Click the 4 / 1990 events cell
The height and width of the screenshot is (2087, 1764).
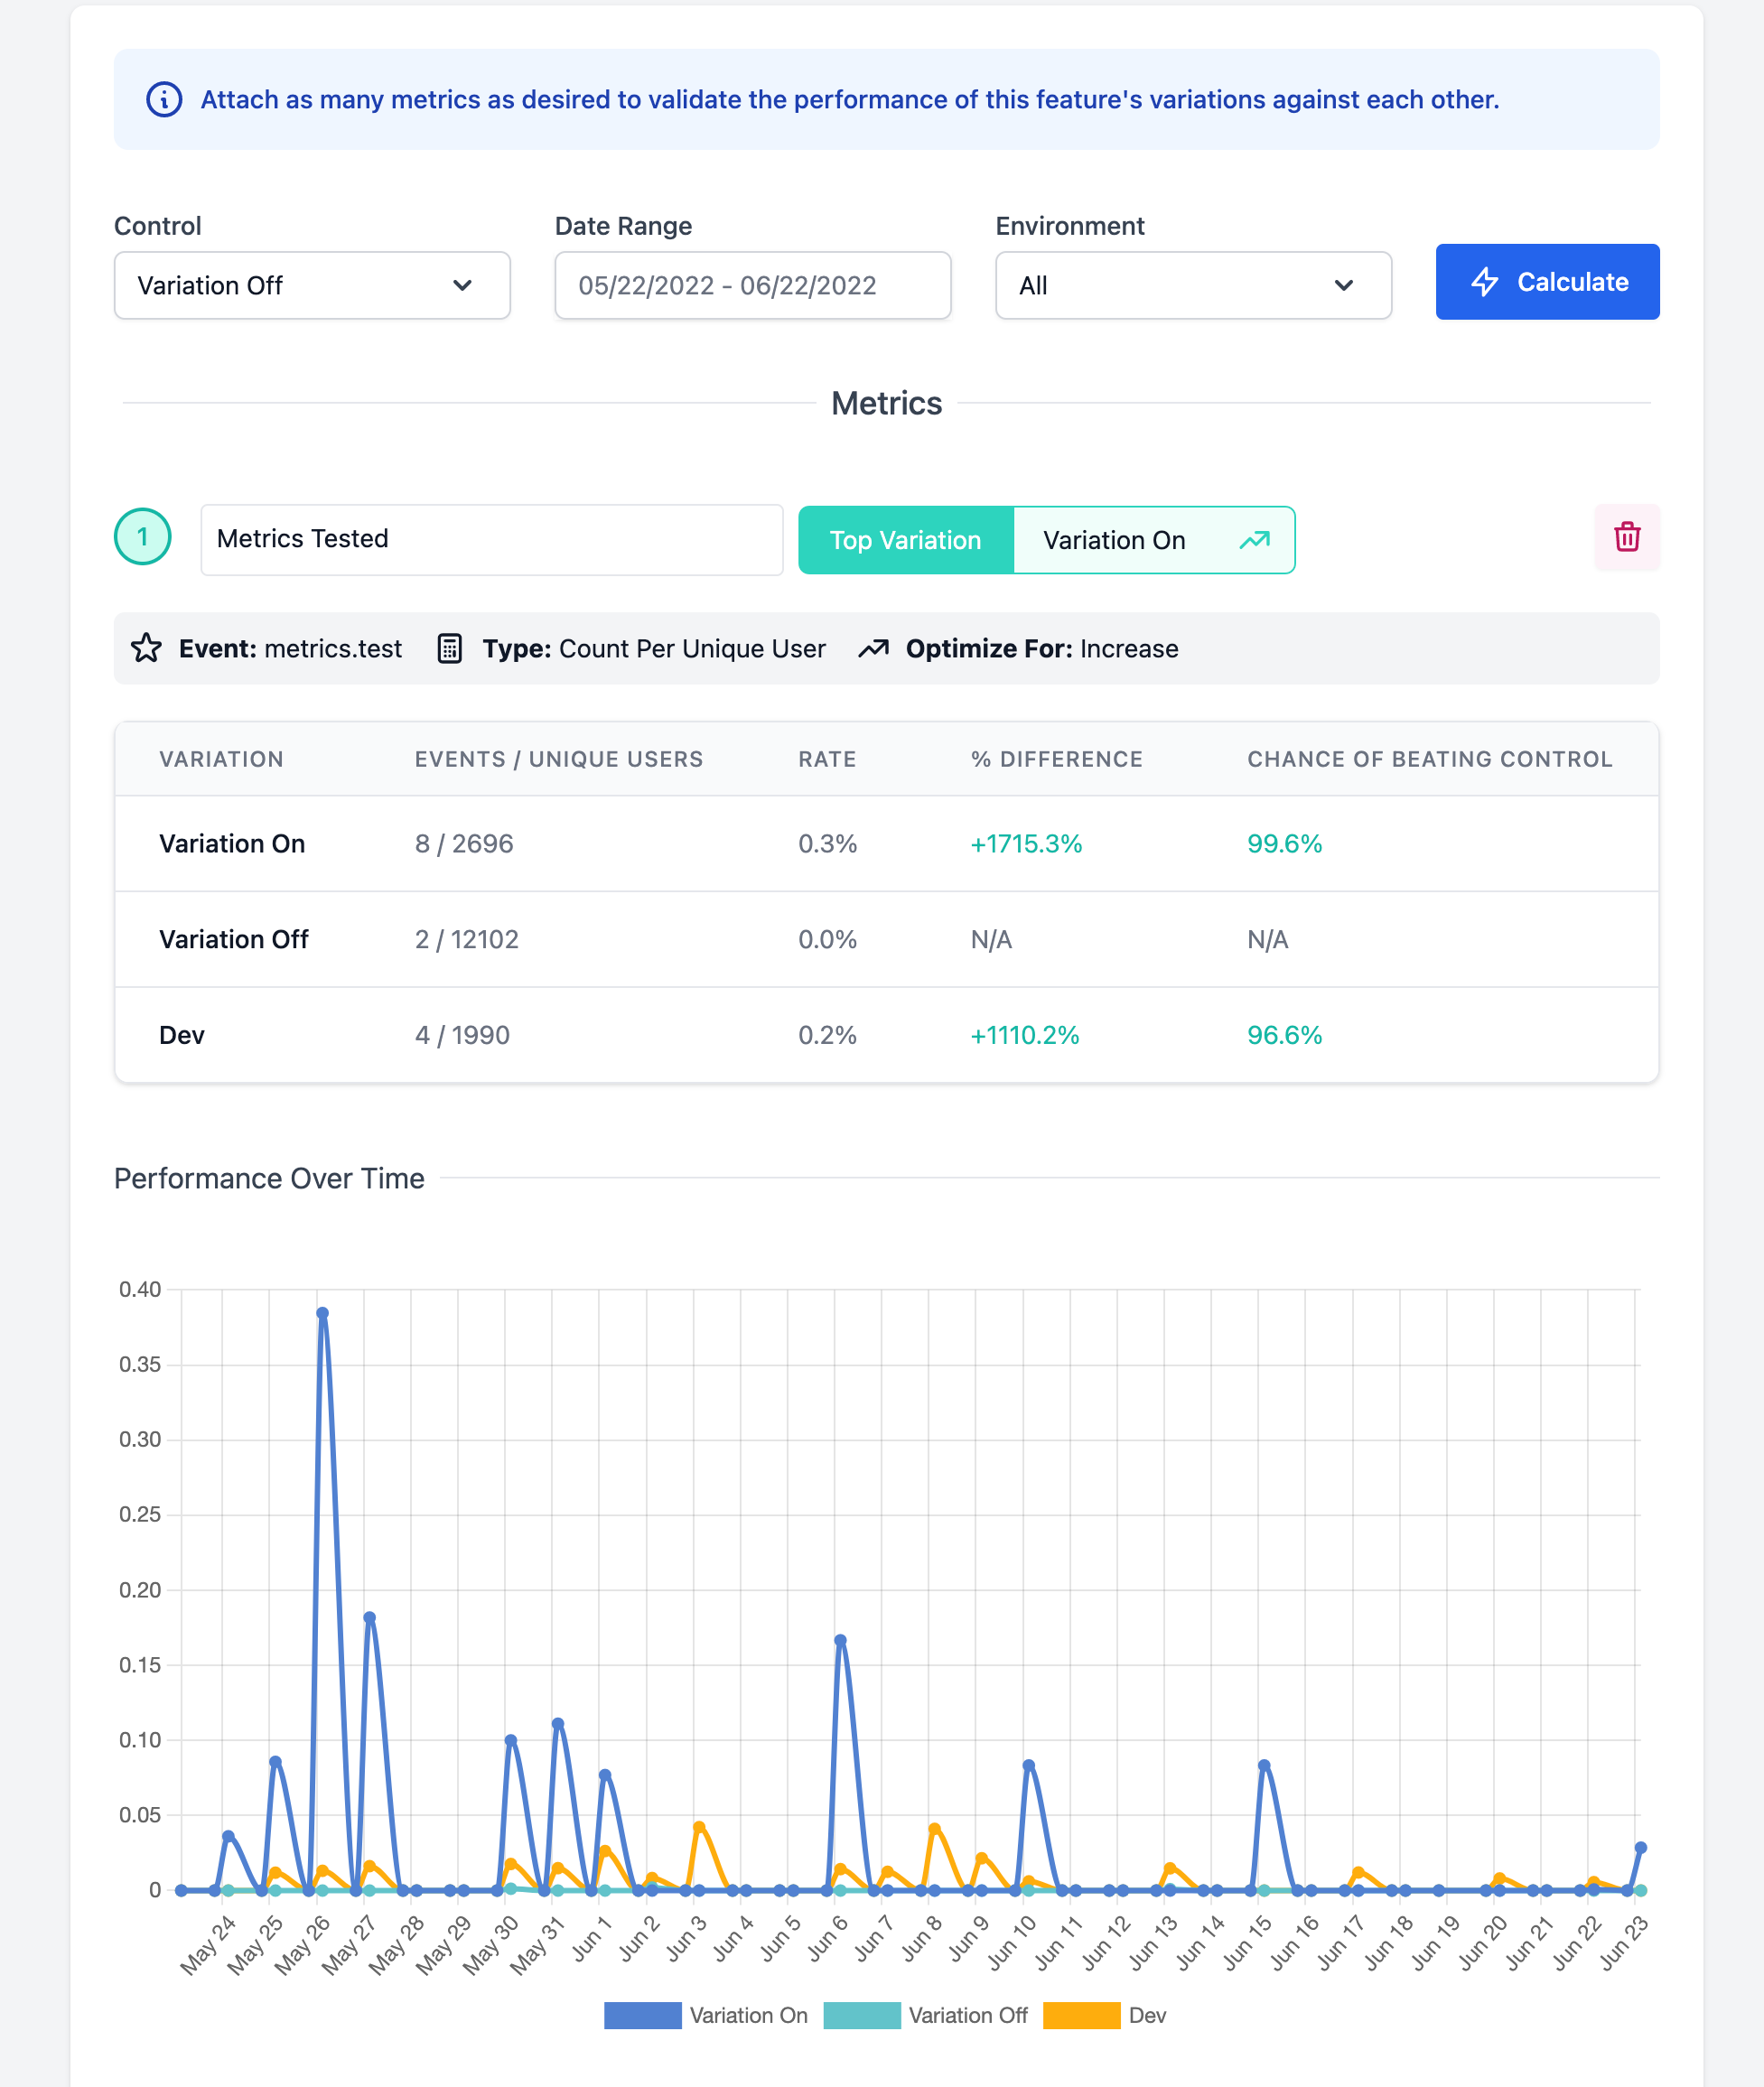point(462,1035)
